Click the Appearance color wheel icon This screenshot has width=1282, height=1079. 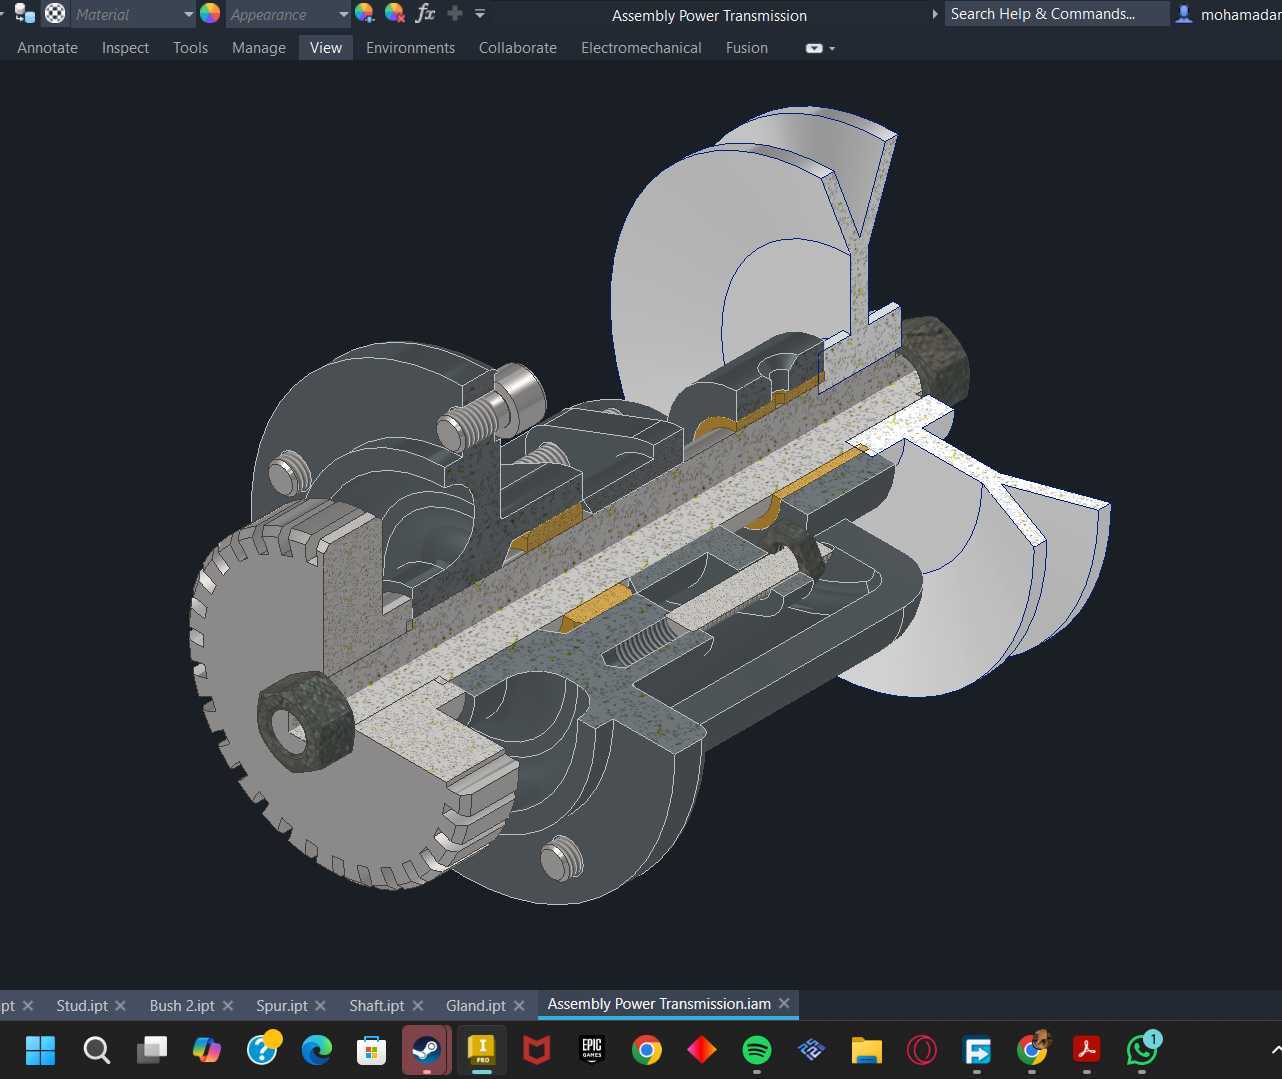[x=210, y=13]
